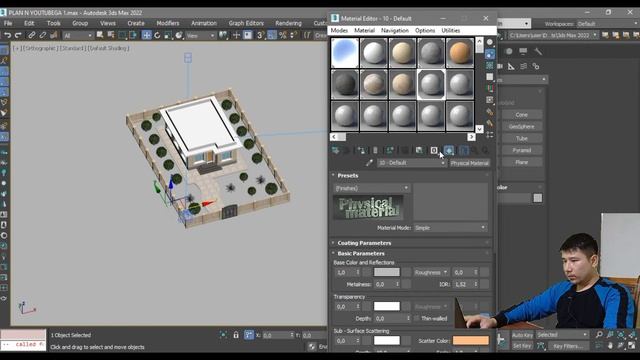Viewport: 640px width, 360px height.
Task: Open the Graph Editors menu
Action: click(x=246, y=23)
